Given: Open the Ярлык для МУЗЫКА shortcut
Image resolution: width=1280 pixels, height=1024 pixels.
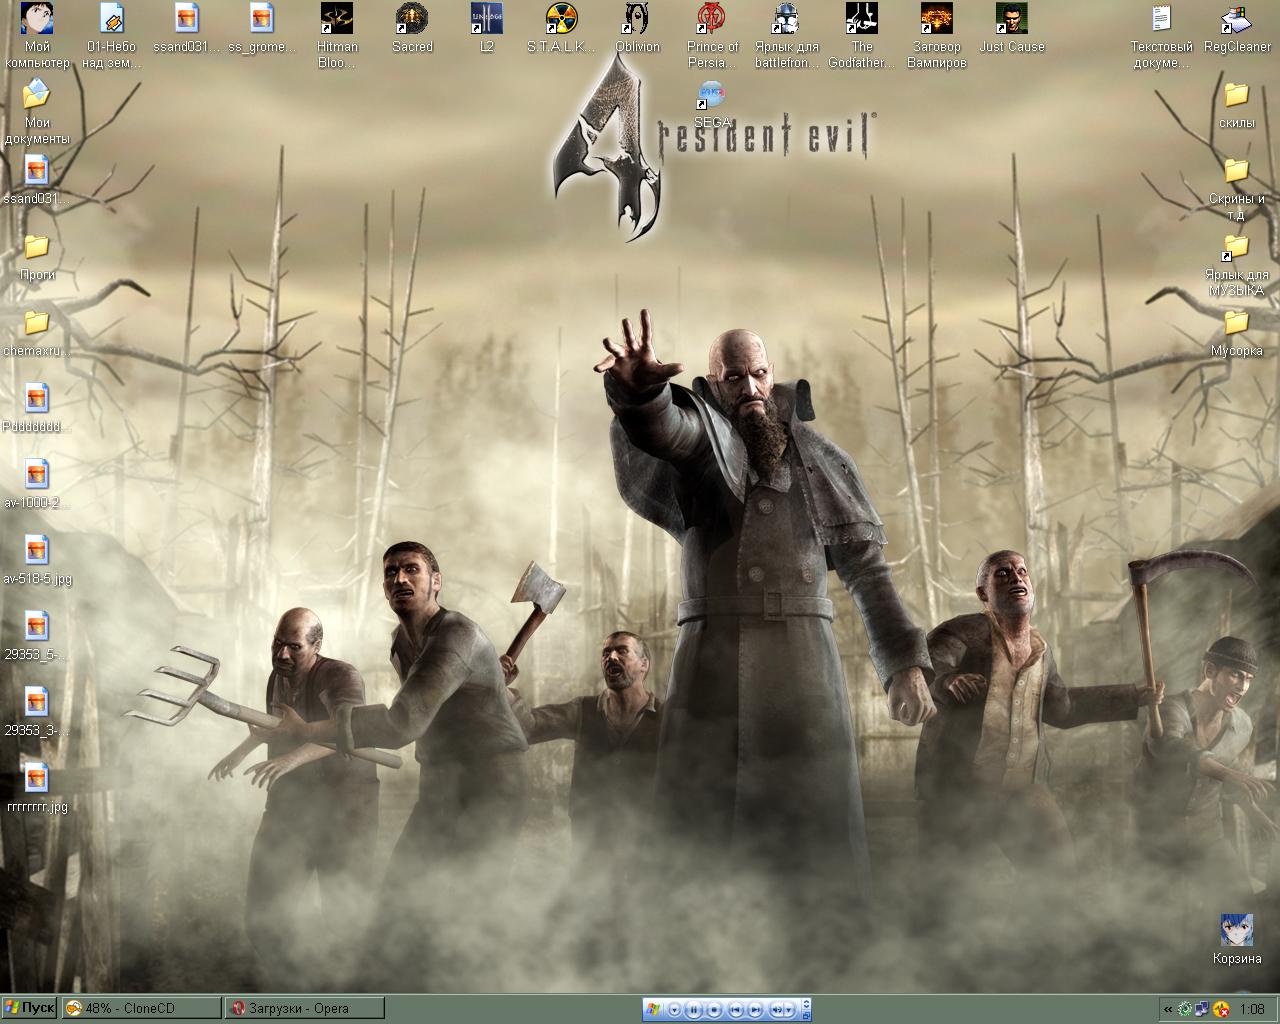Looking at the screenshot, I should tap(1237, 264).
